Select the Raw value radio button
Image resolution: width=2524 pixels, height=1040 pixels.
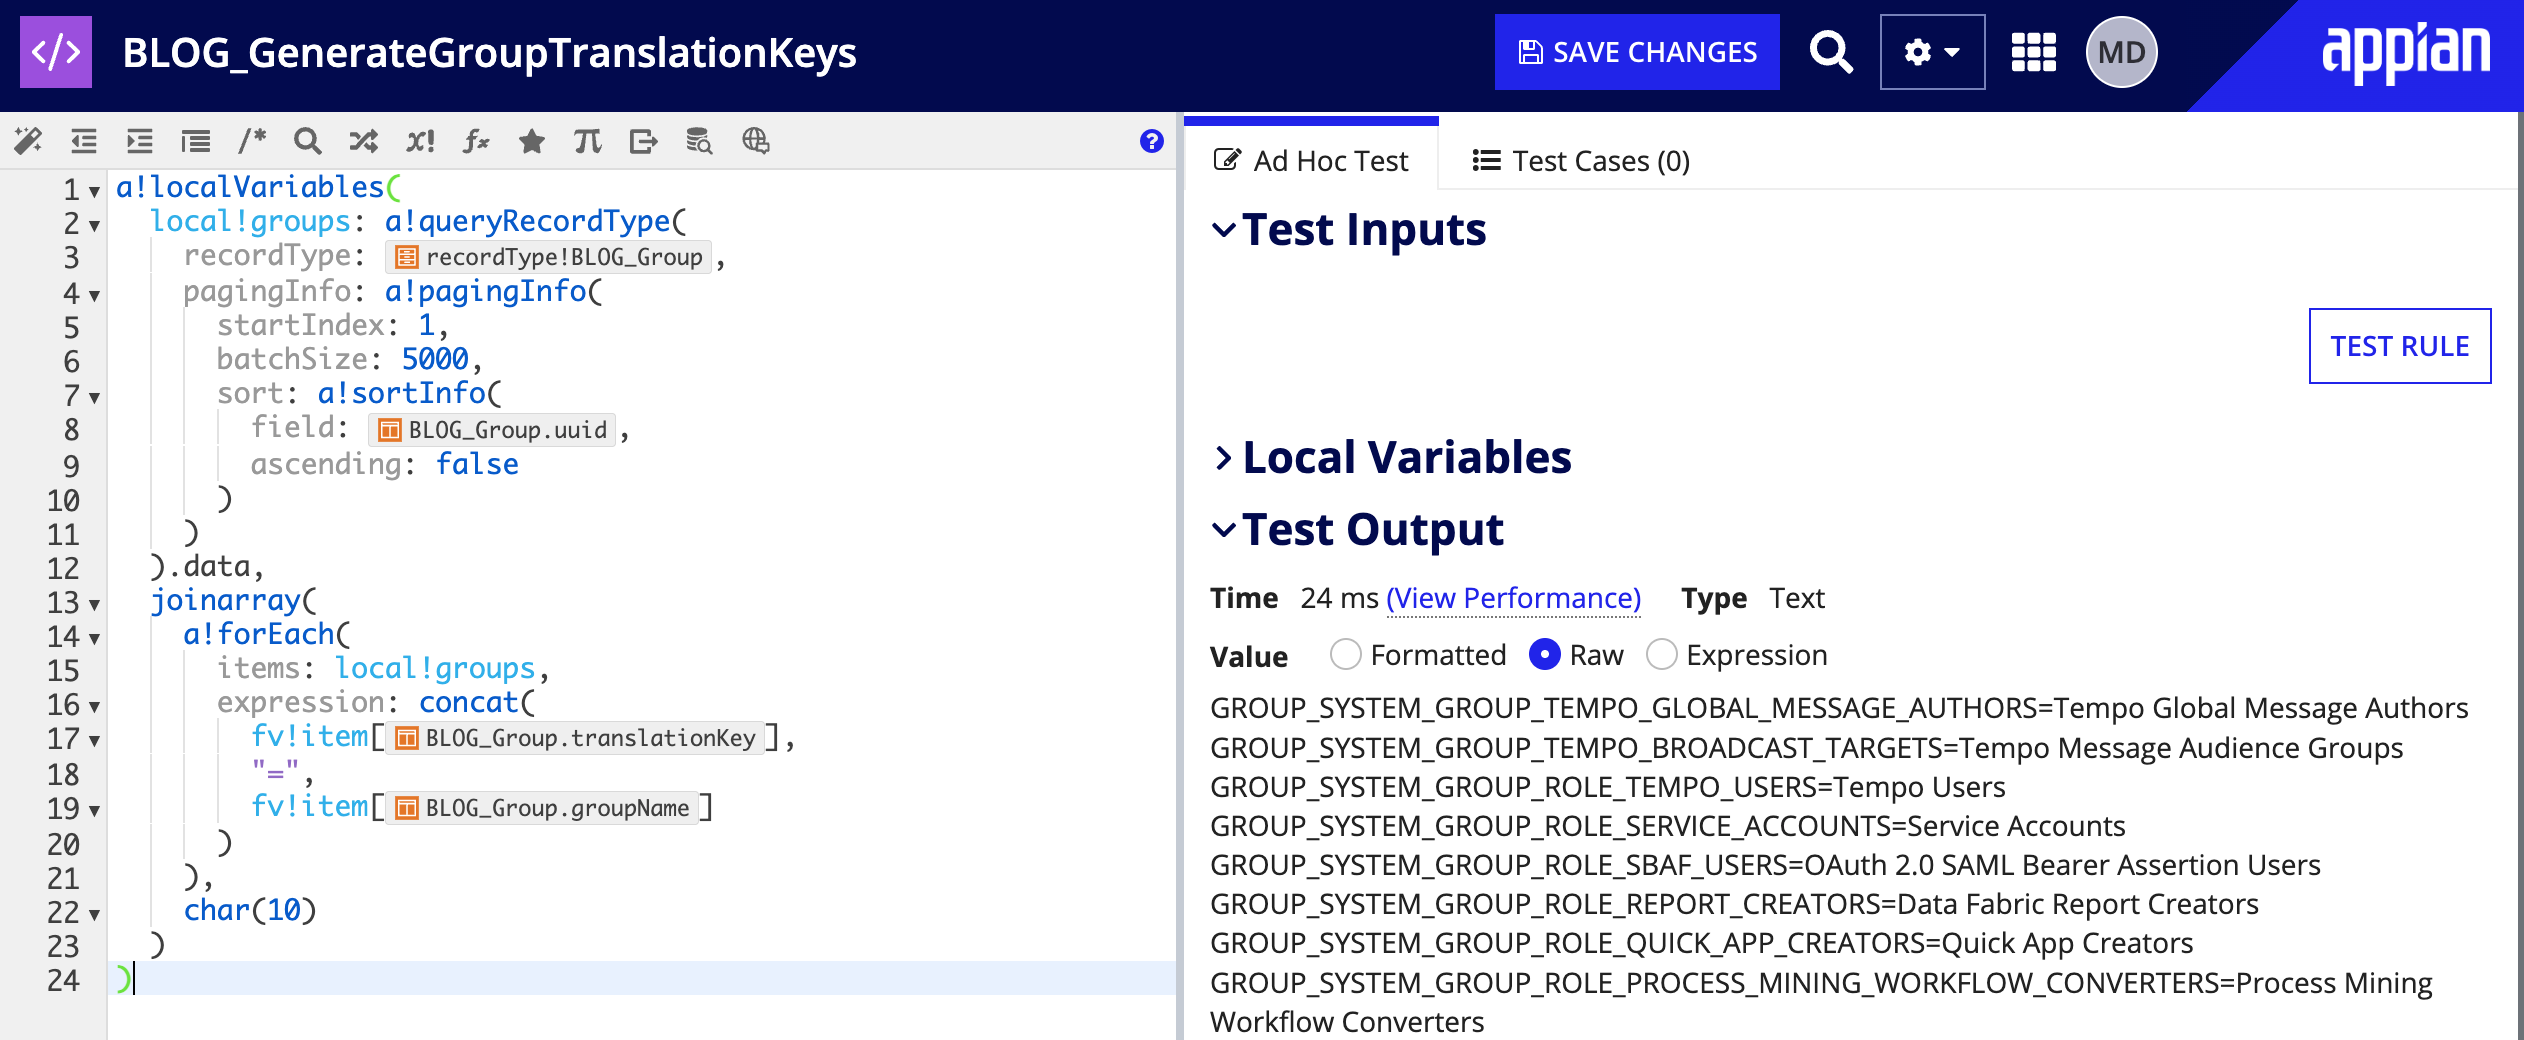[x=1545, y=655]
